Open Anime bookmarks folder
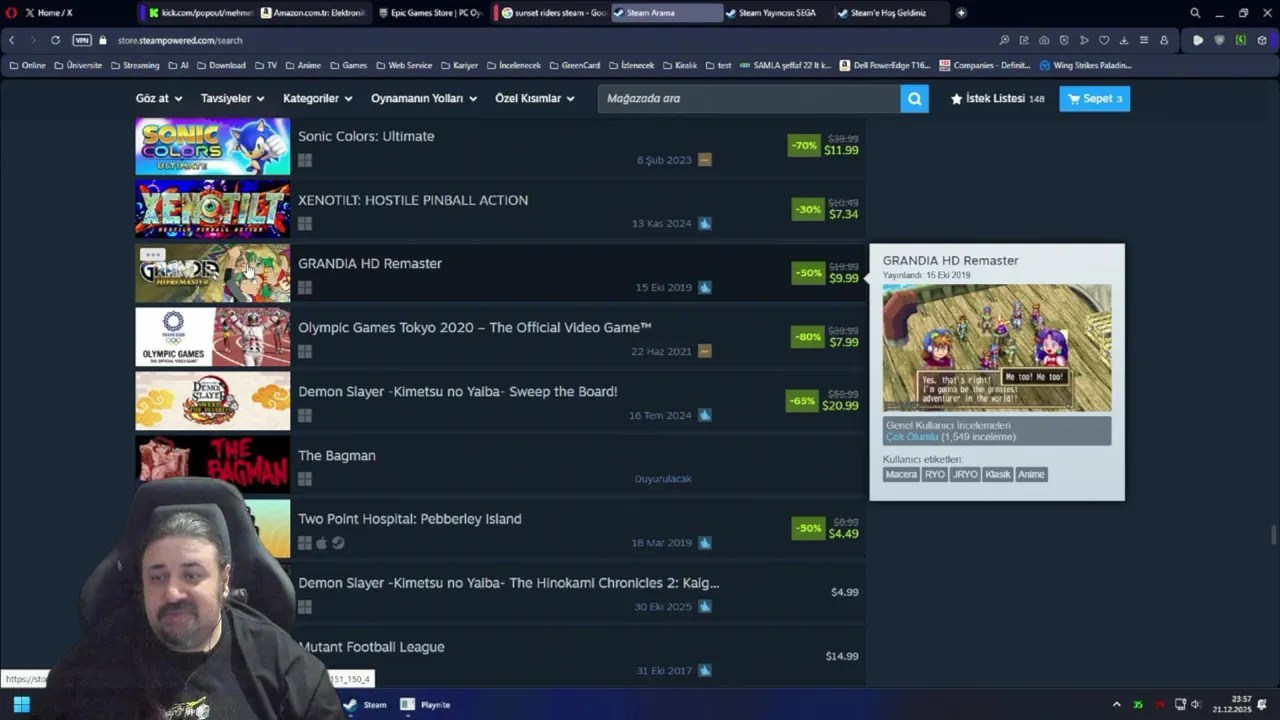 (303, 65)
